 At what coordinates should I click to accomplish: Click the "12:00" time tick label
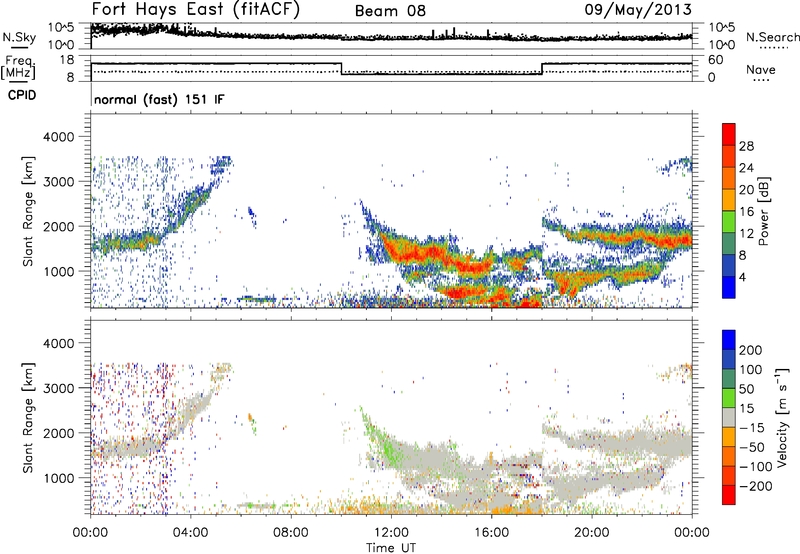[x=391, y=533]
